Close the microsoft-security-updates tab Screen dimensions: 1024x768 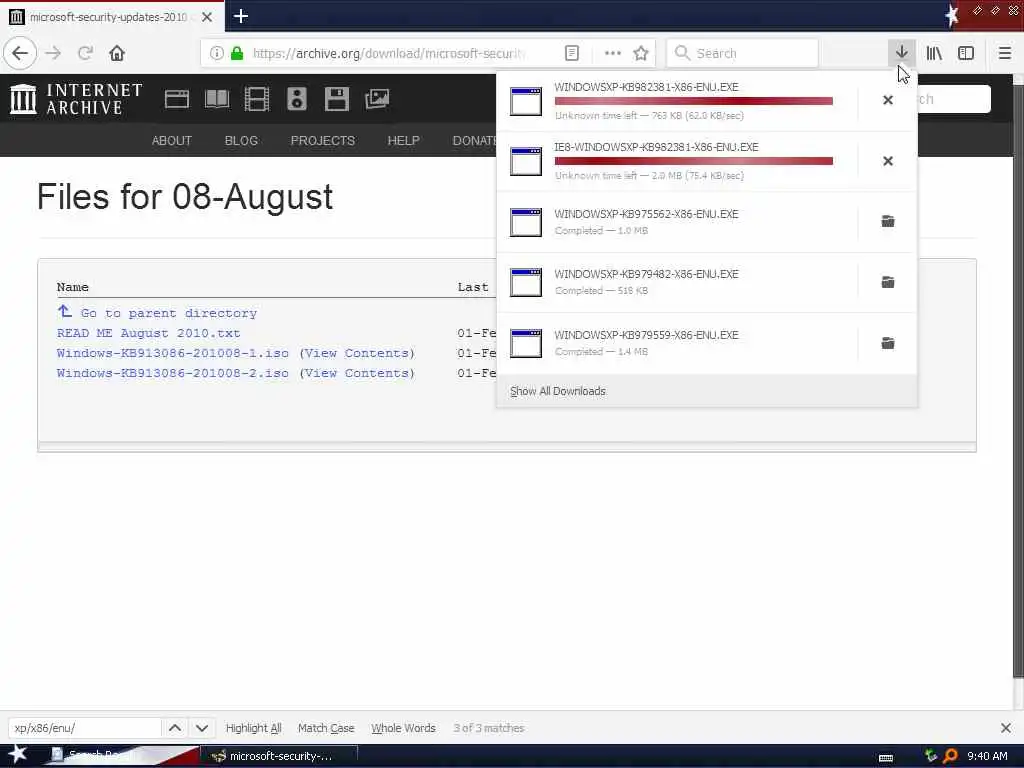pyautogui.click(x=207, y=17)
